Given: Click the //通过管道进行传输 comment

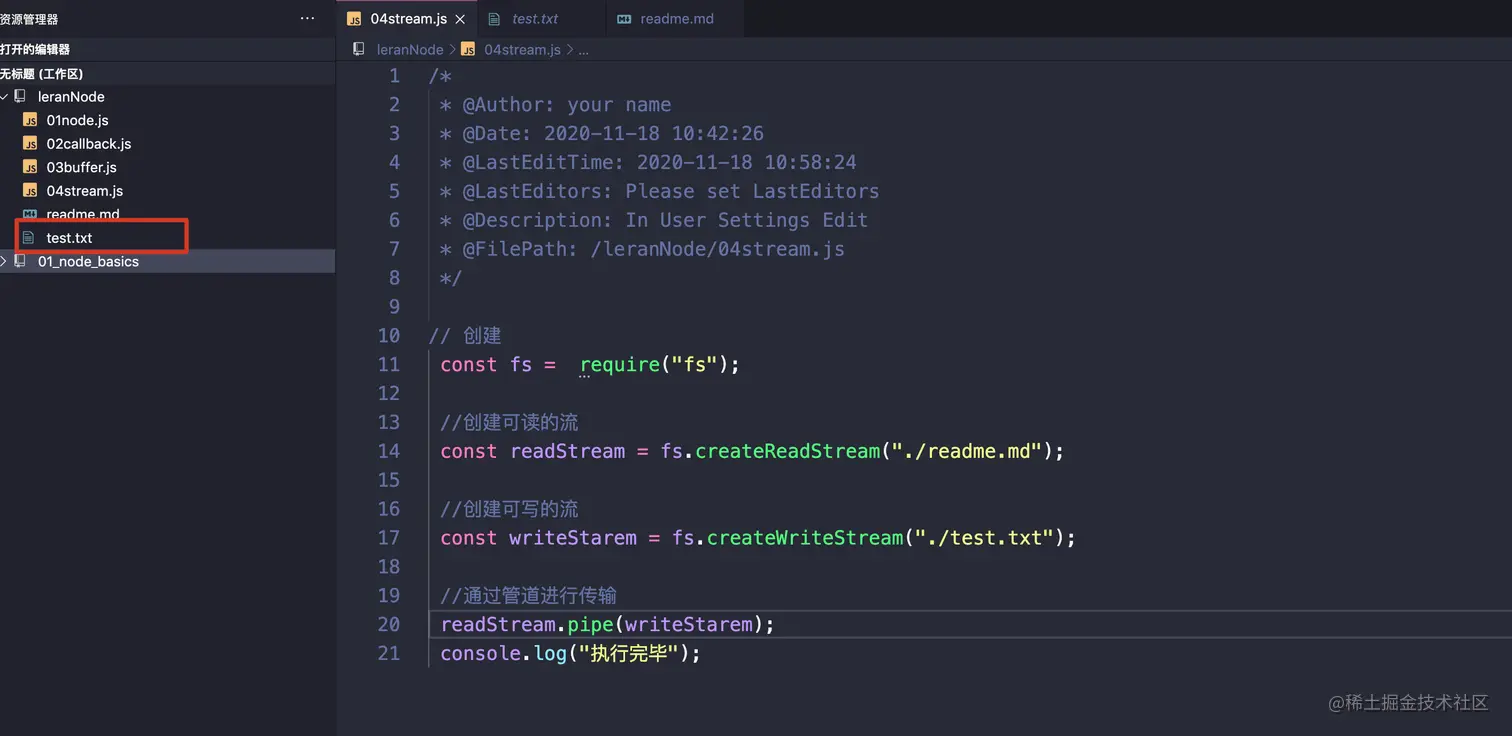Looking at the screenshot, I should [x=528, y=596].
